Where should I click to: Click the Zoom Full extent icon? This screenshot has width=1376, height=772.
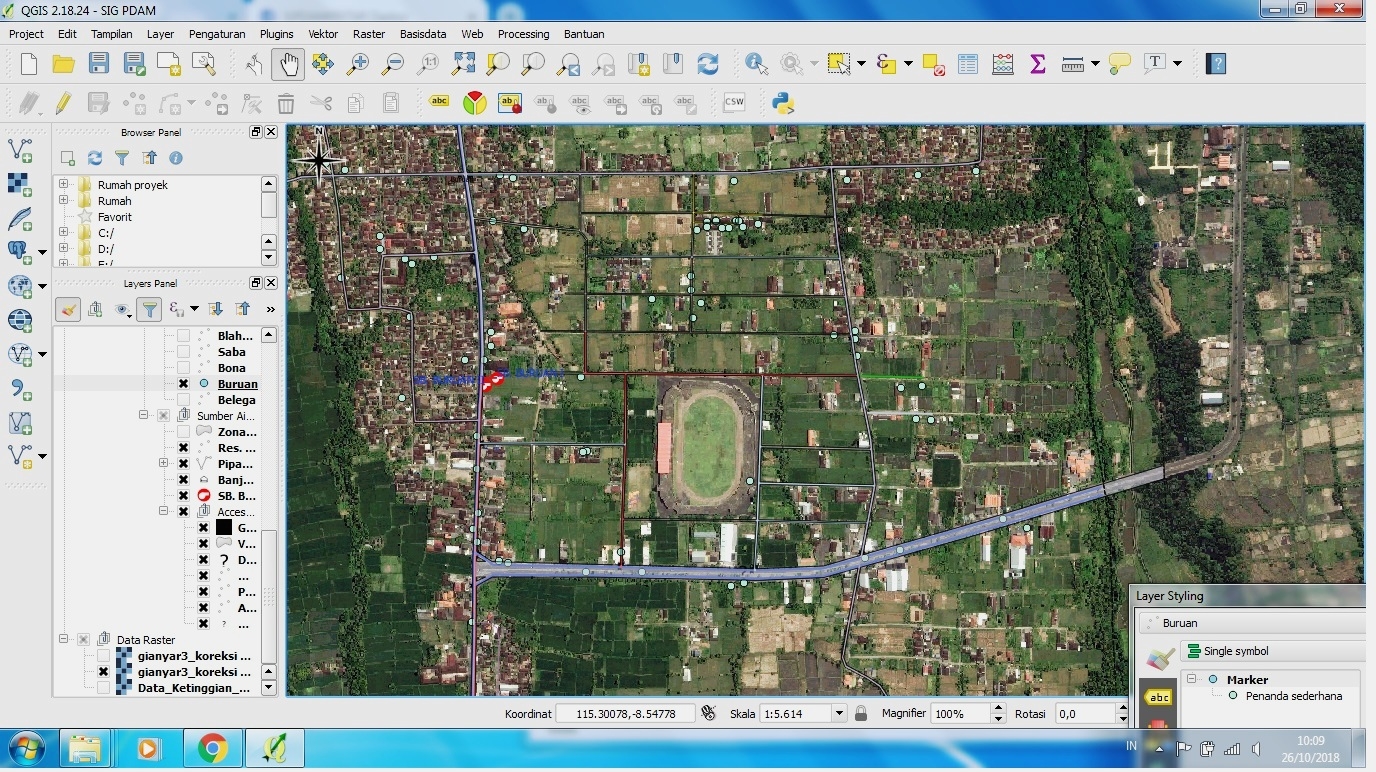point(463,63)
